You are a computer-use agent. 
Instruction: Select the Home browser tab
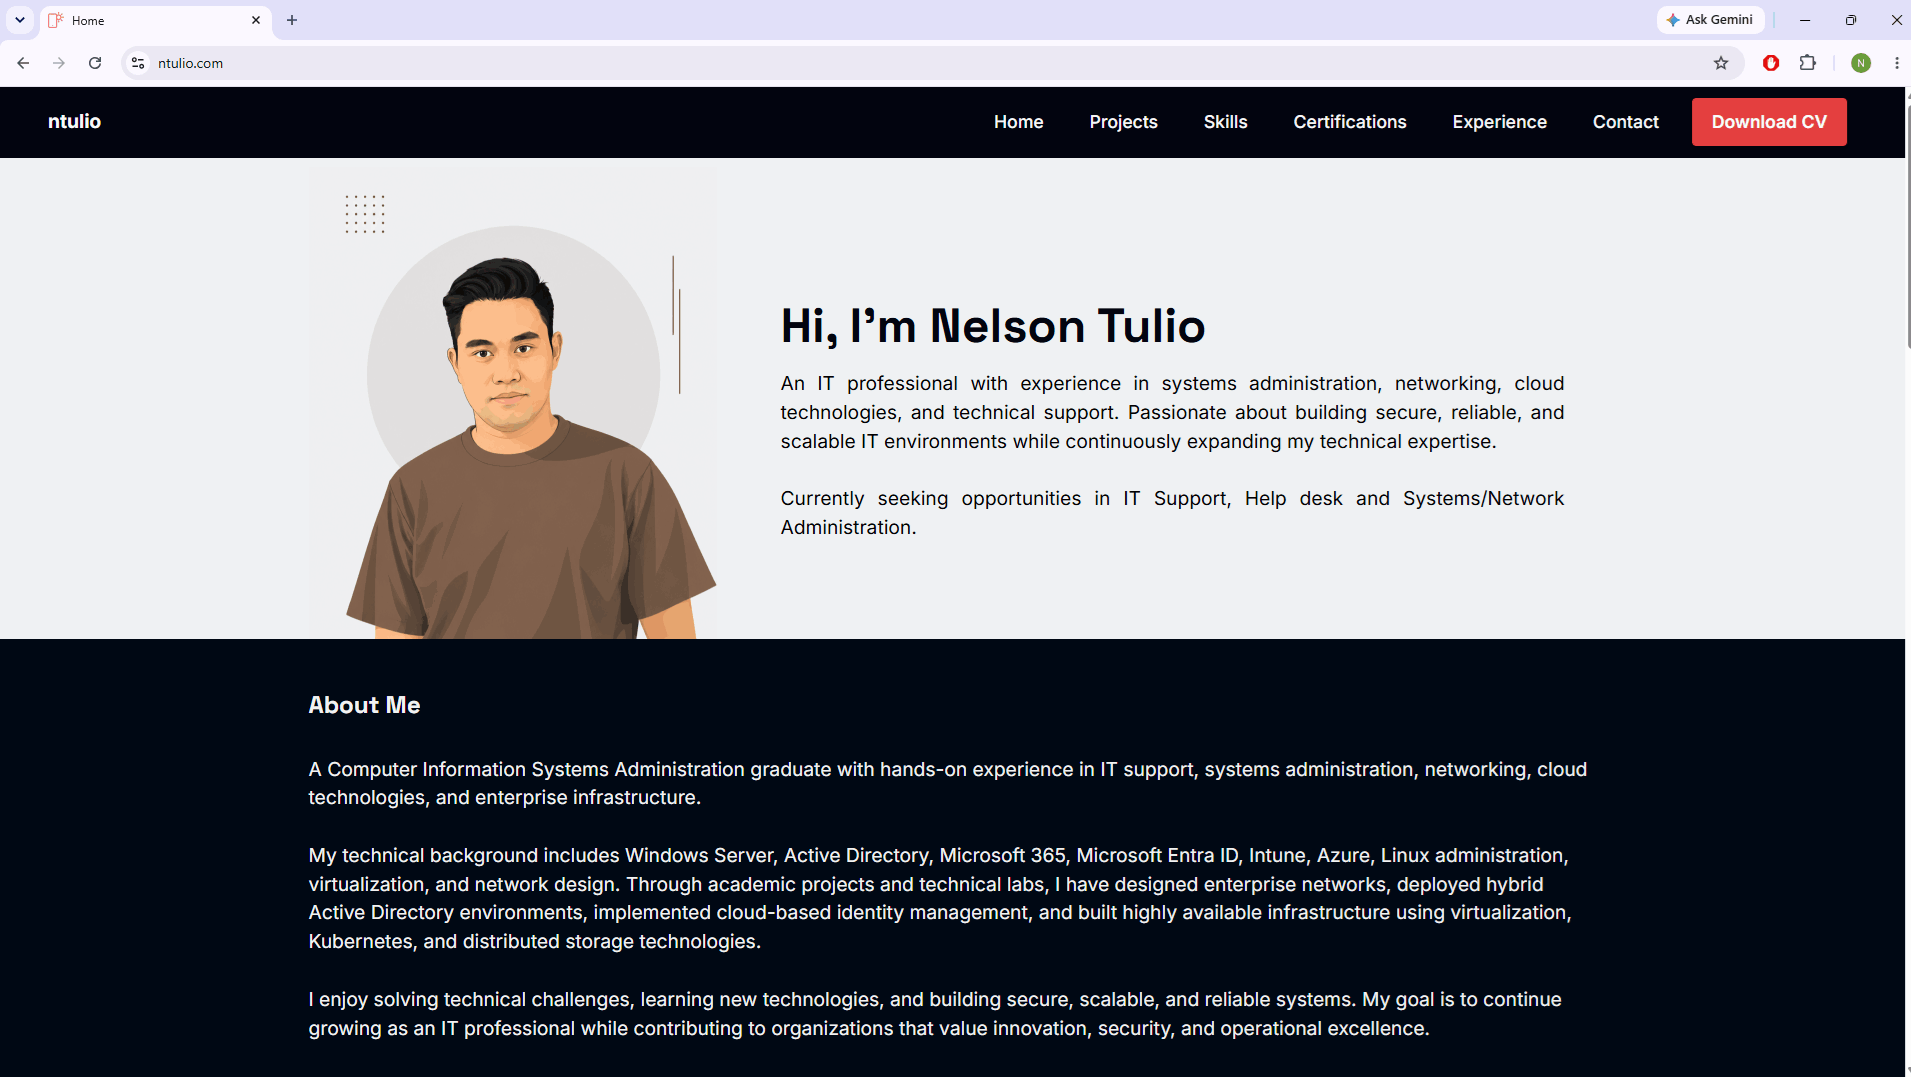point(155,20)
